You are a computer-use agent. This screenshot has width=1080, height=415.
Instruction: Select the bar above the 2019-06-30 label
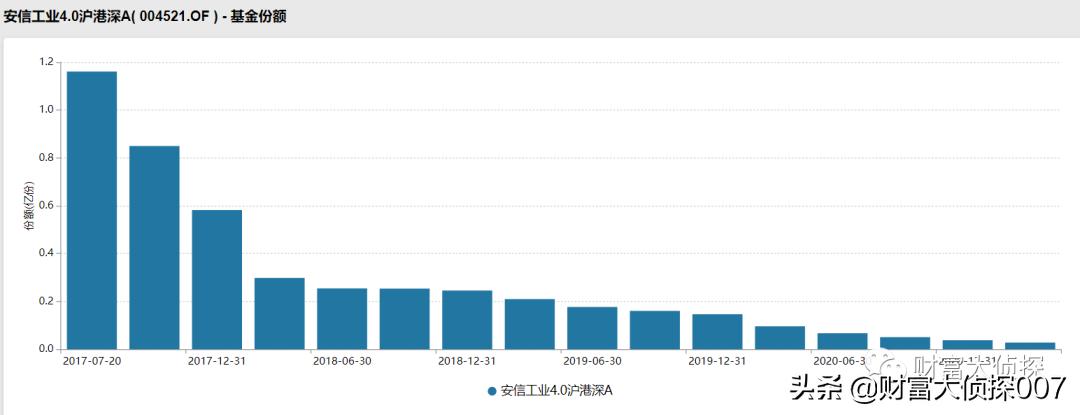tap(592, 328)
